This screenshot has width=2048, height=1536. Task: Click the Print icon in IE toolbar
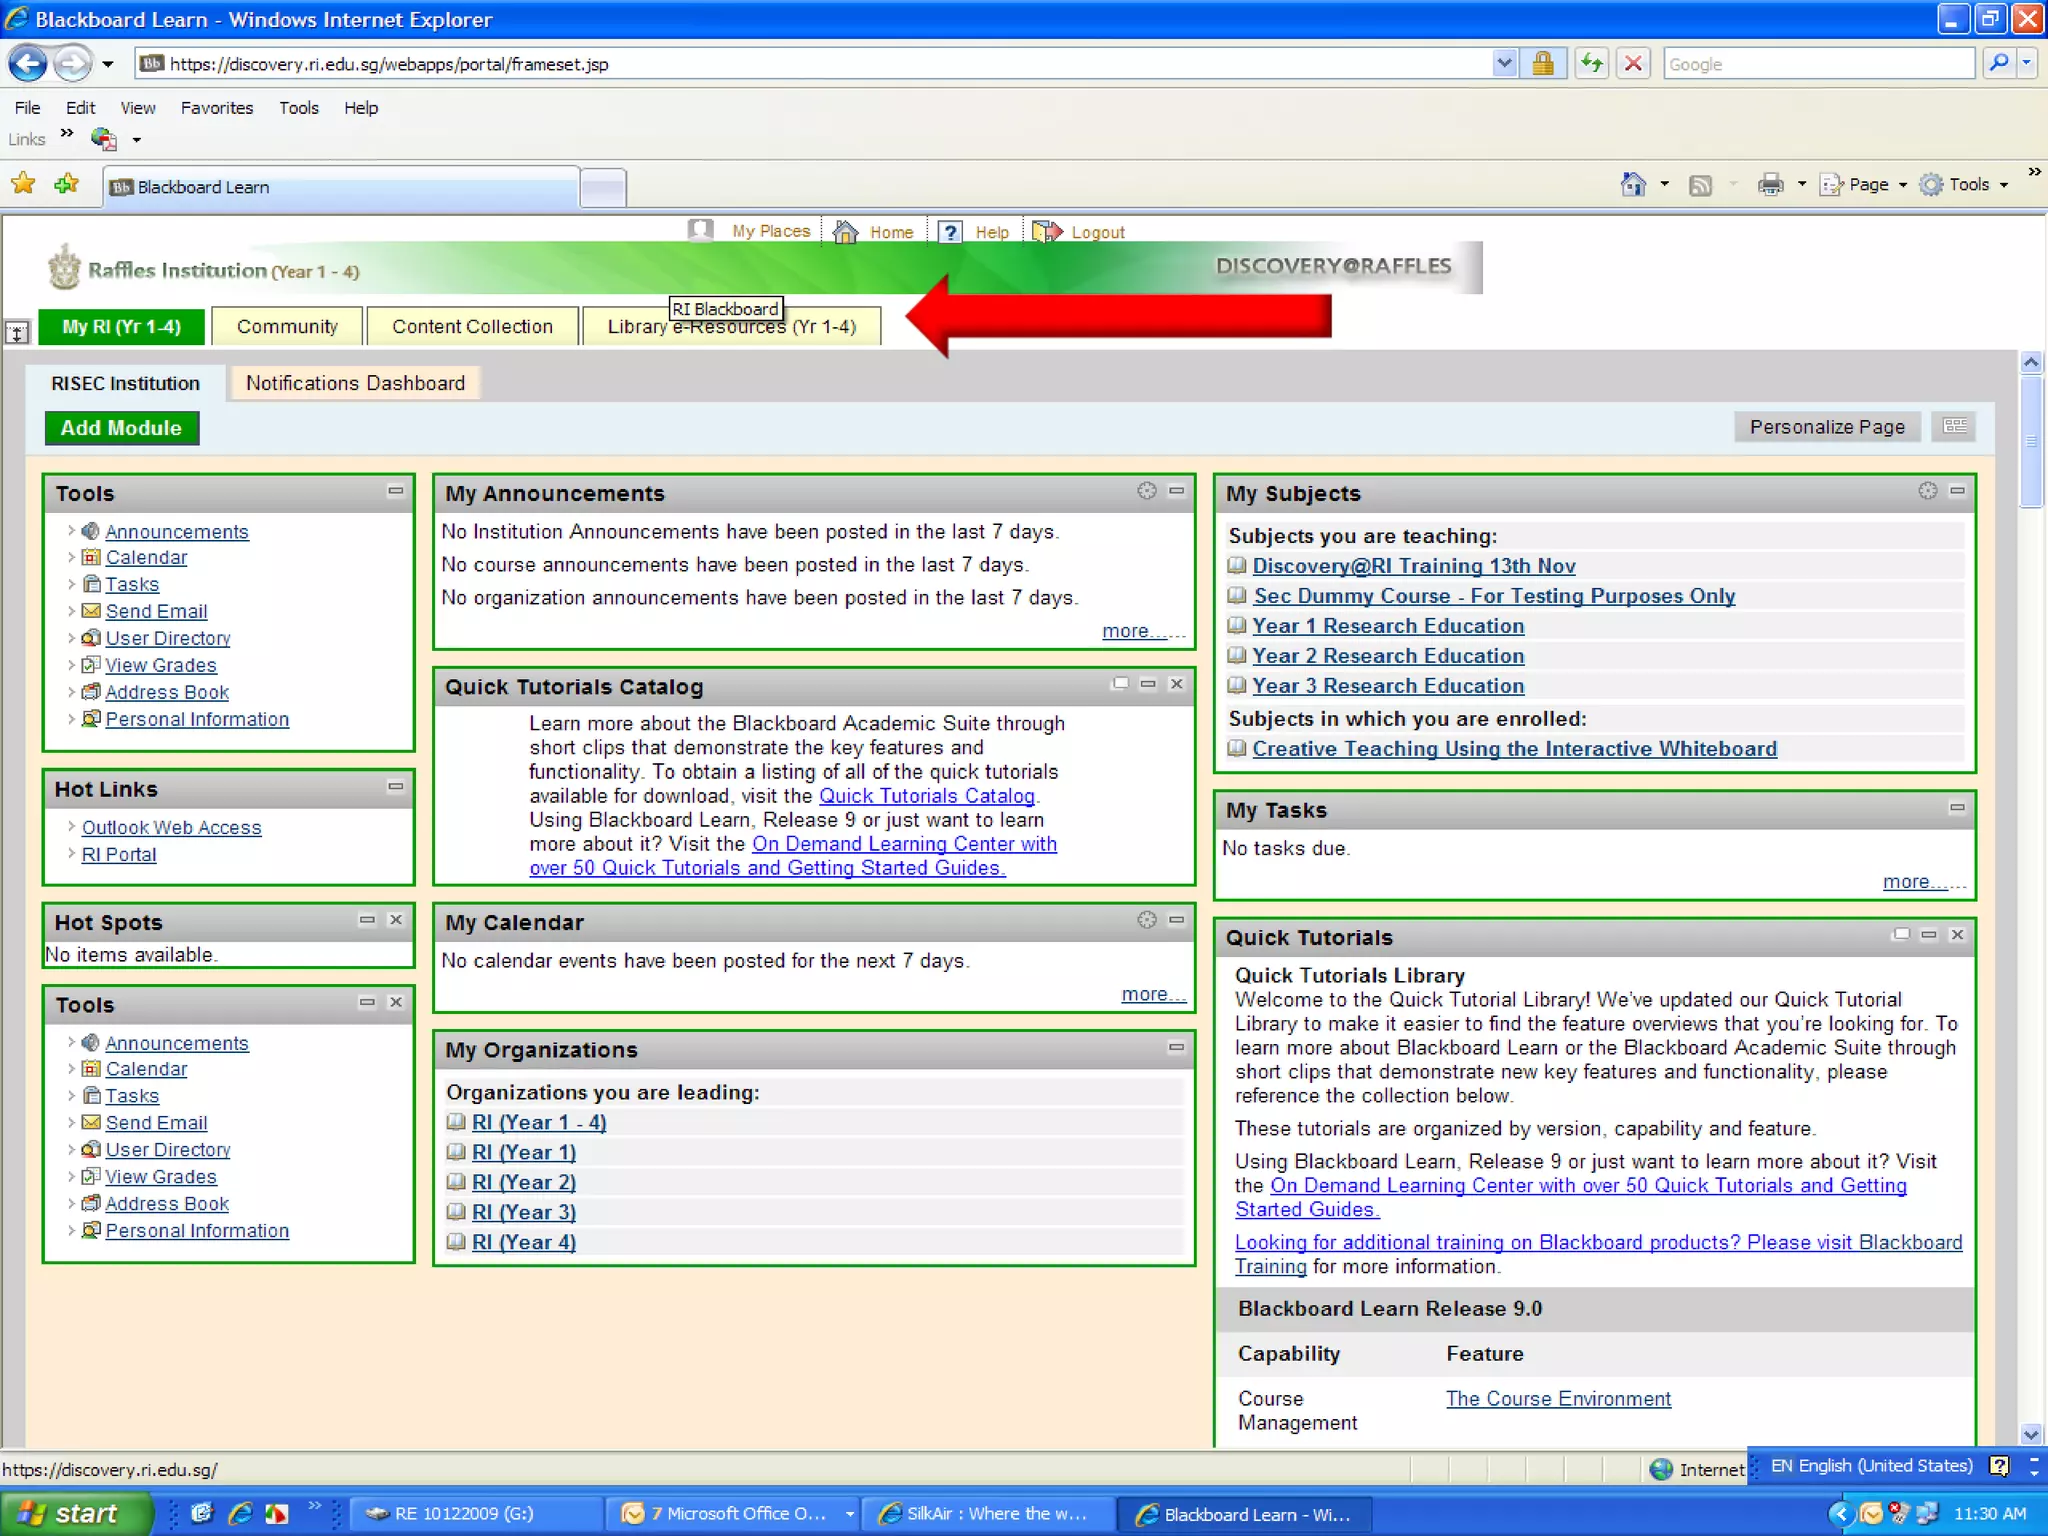click(1770, 185)
